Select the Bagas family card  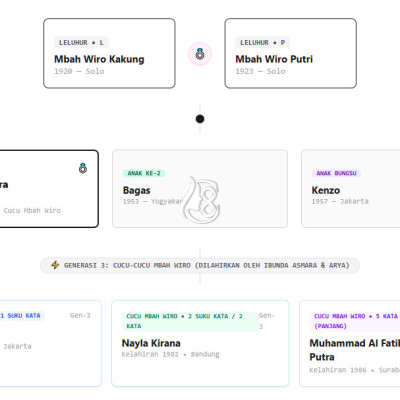click(200, 189)
